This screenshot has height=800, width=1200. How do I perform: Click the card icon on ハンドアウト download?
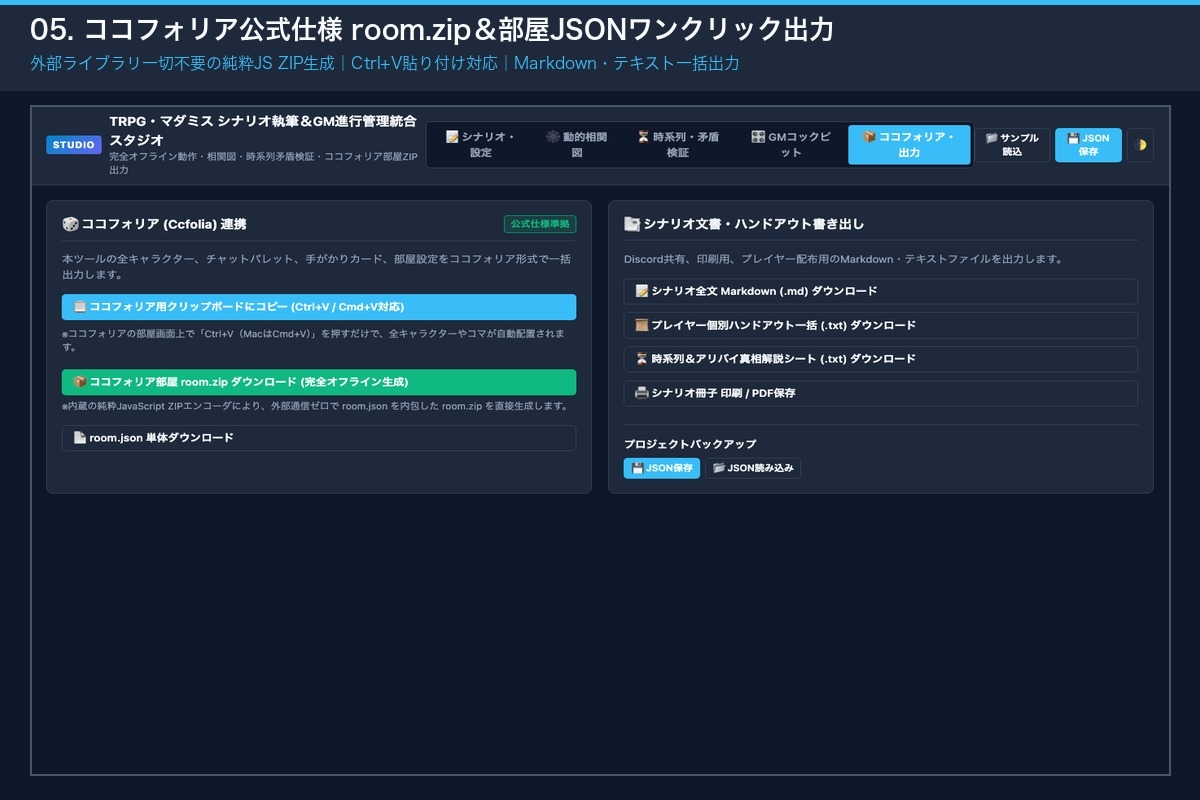tap(642, 325)
